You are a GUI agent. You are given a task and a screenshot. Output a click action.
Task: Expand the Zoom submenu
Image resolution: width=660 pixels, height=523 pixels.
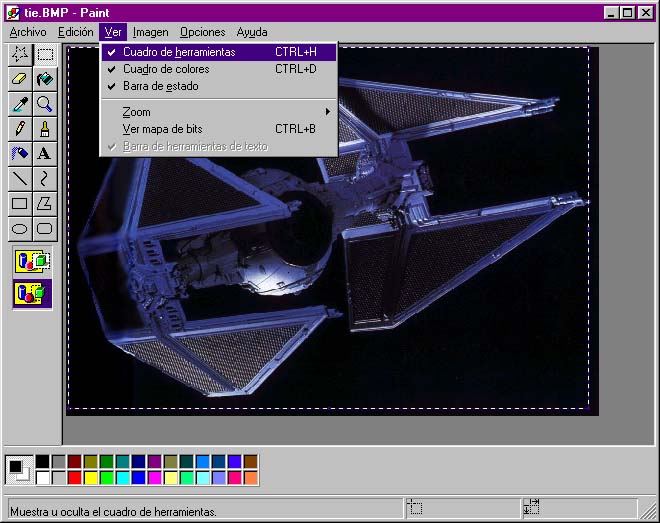coord(219,112)
